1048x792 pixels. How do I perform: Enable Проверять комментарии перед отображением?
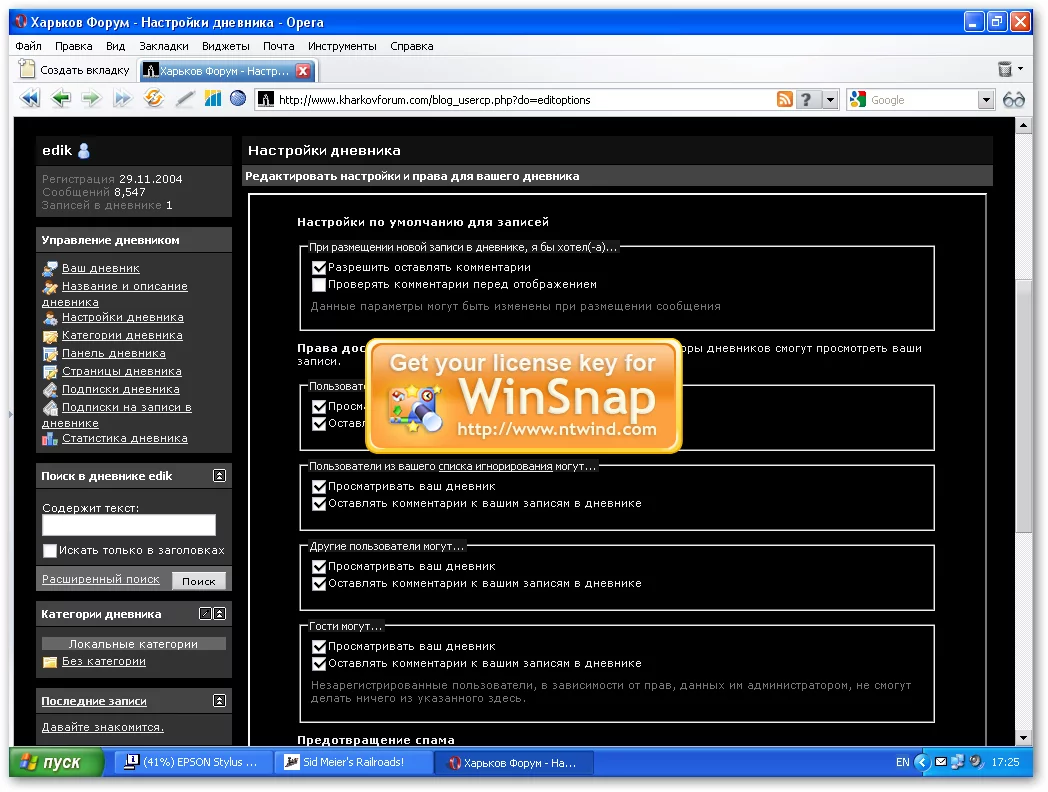319,285
